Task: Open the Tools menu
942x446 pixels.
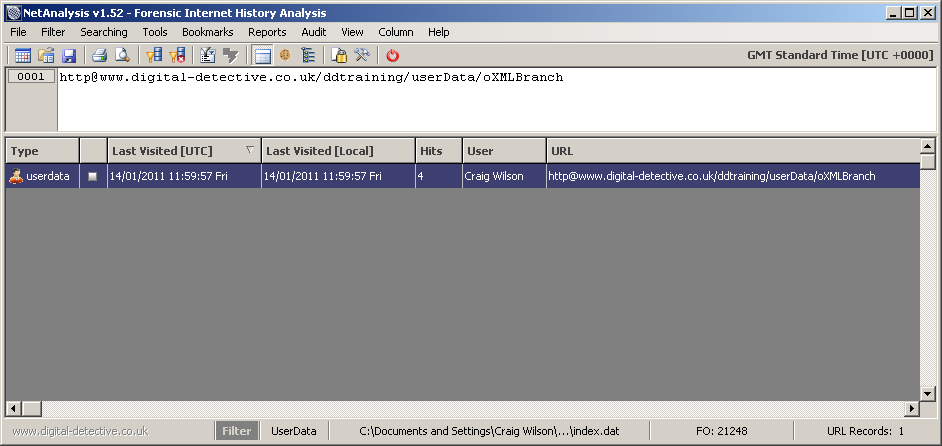Action: click(x=155, y=32)
